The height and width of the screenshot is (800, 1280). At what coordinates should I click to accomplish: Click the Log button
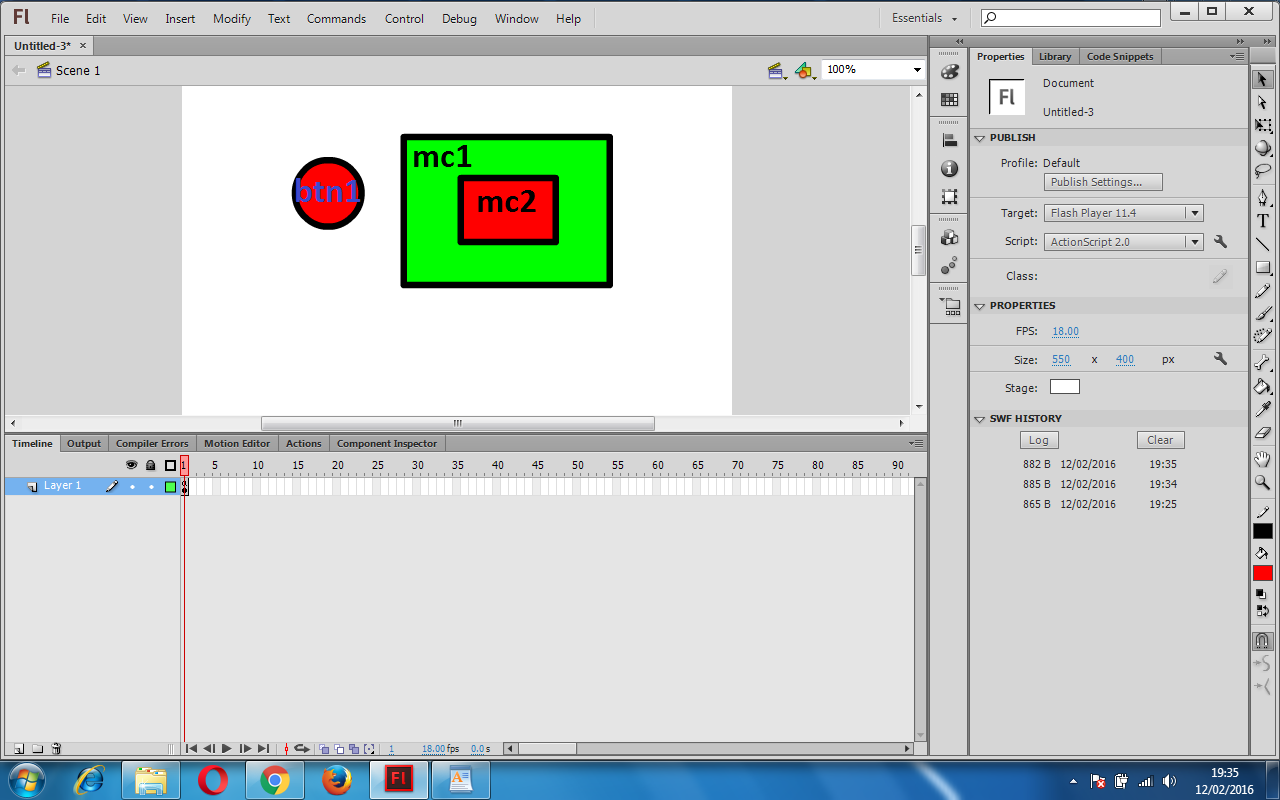(1039, 440)
